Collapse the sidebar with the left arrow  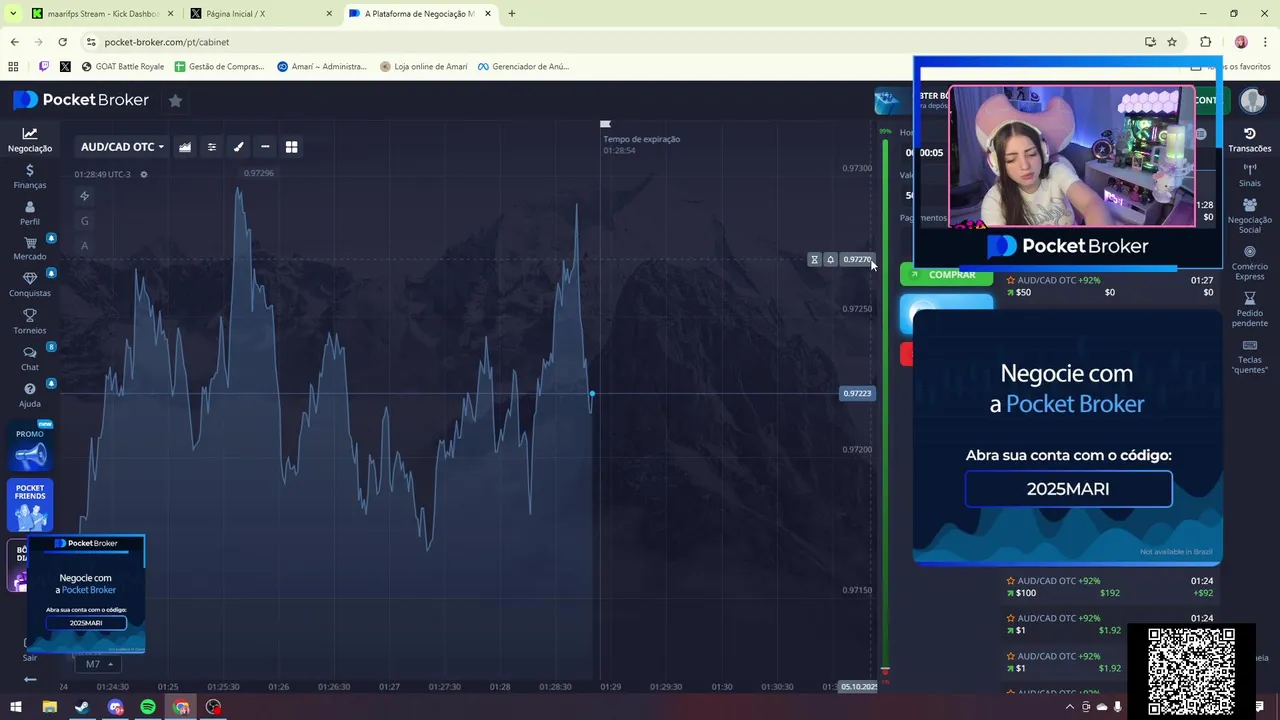tap(30, 680)
